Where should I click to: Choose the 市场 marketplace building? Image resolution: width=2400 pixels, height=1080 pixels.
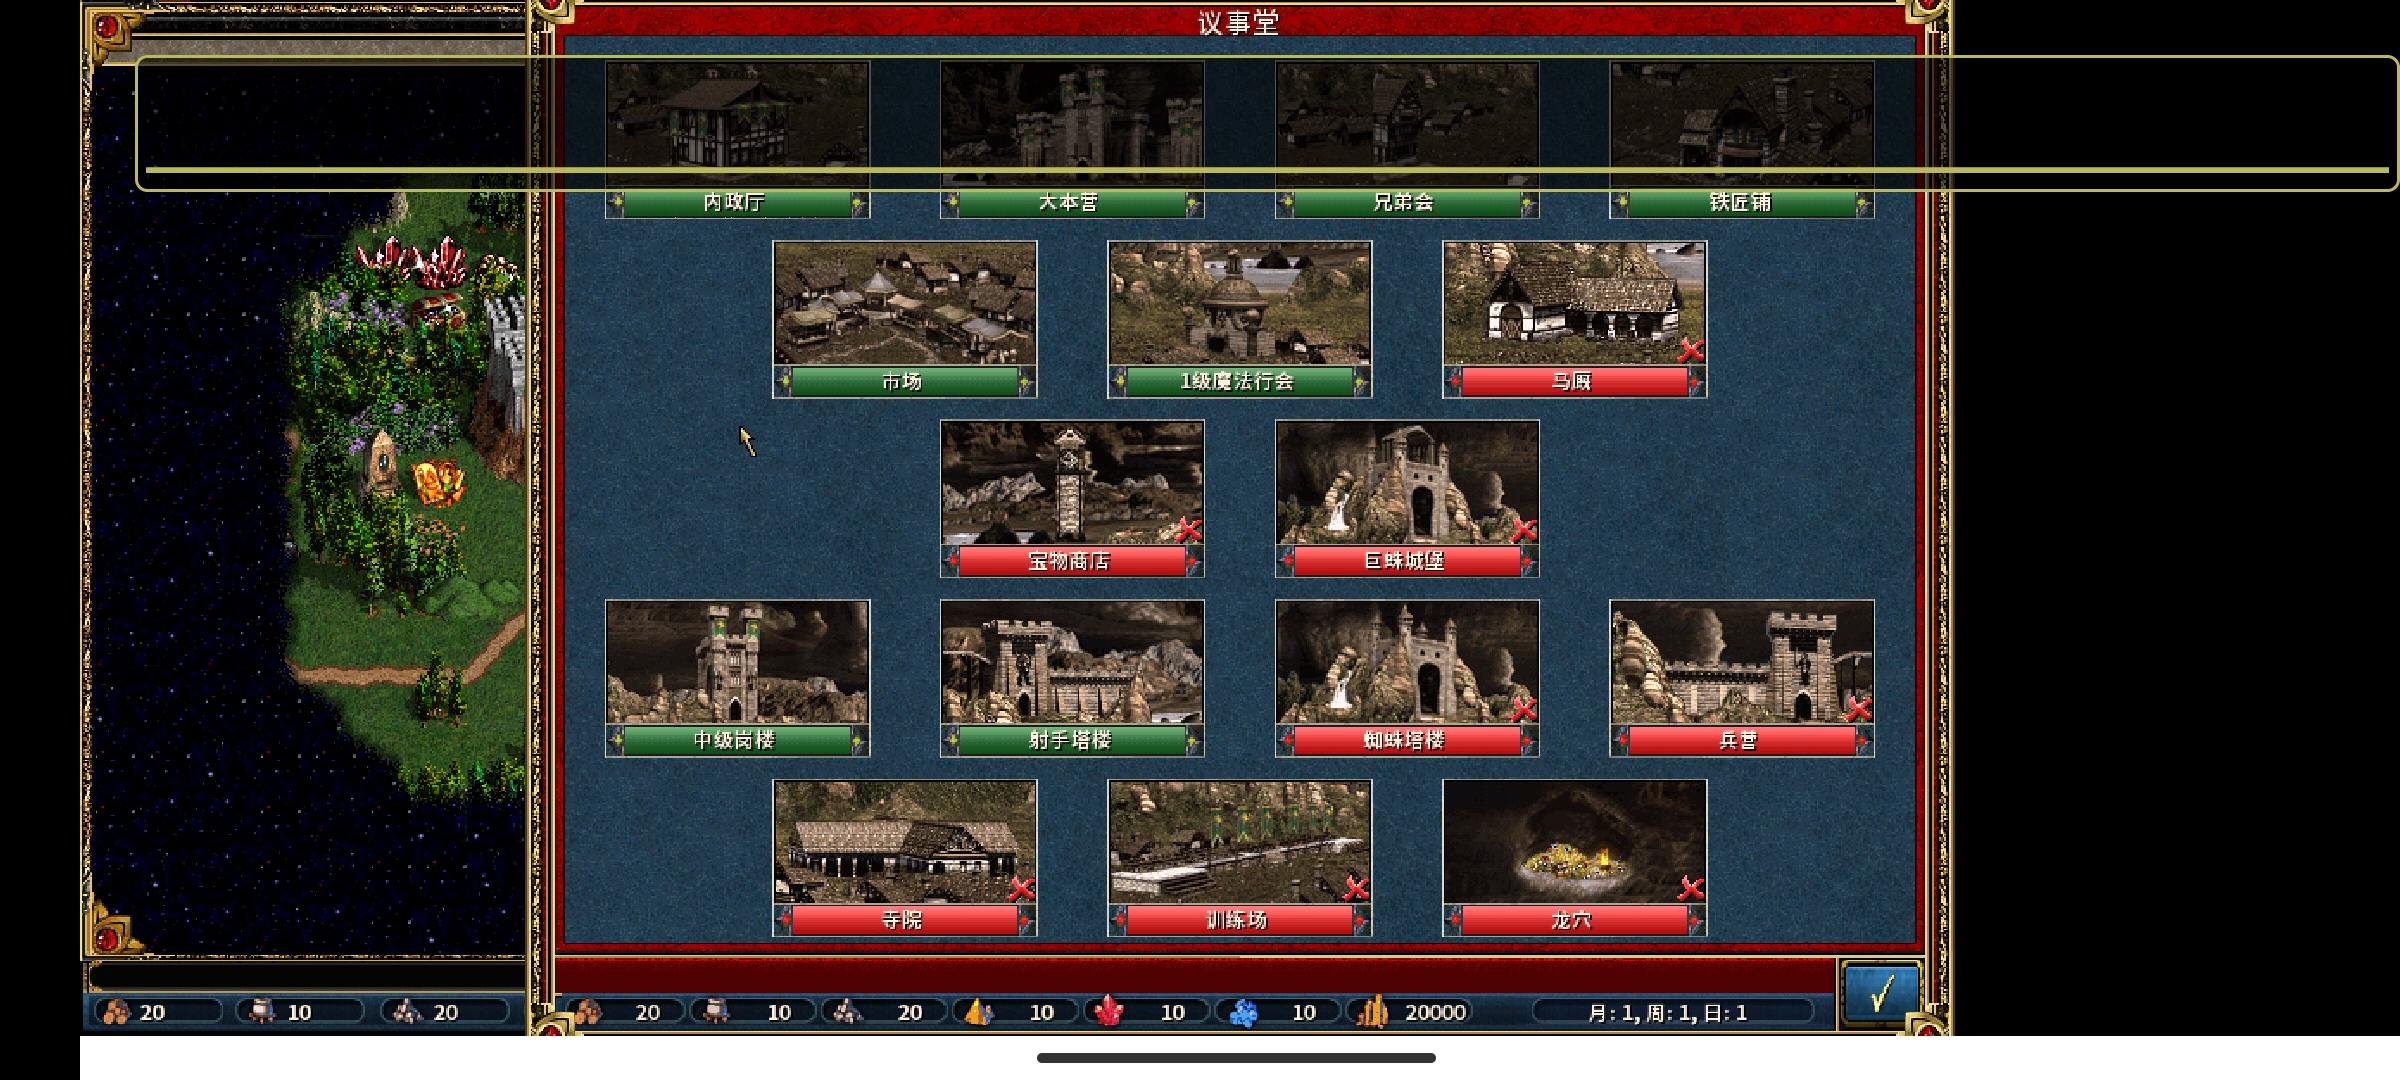click(905, 319)
